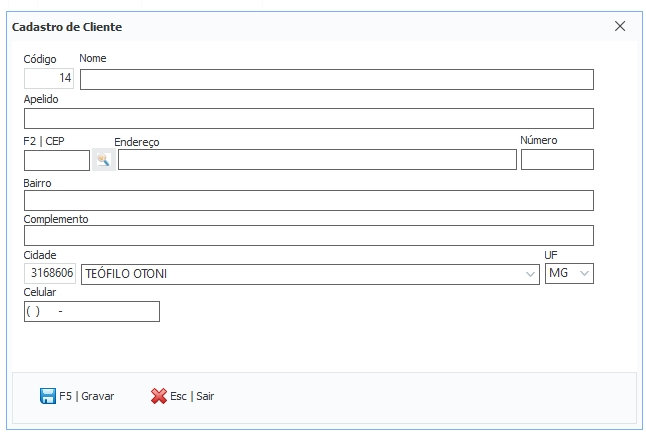Click into the Apelido text field
Screen dimensions: 646x441
(308, 119)
